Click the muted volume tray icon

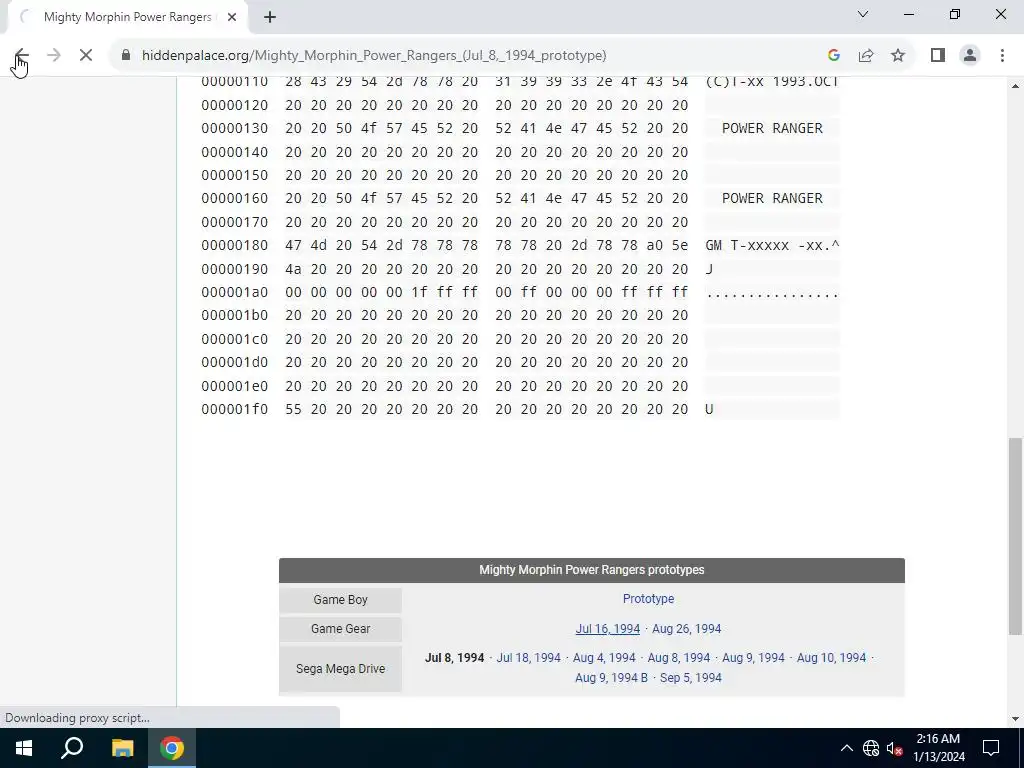pyautogui.click(x=894, y=748)
